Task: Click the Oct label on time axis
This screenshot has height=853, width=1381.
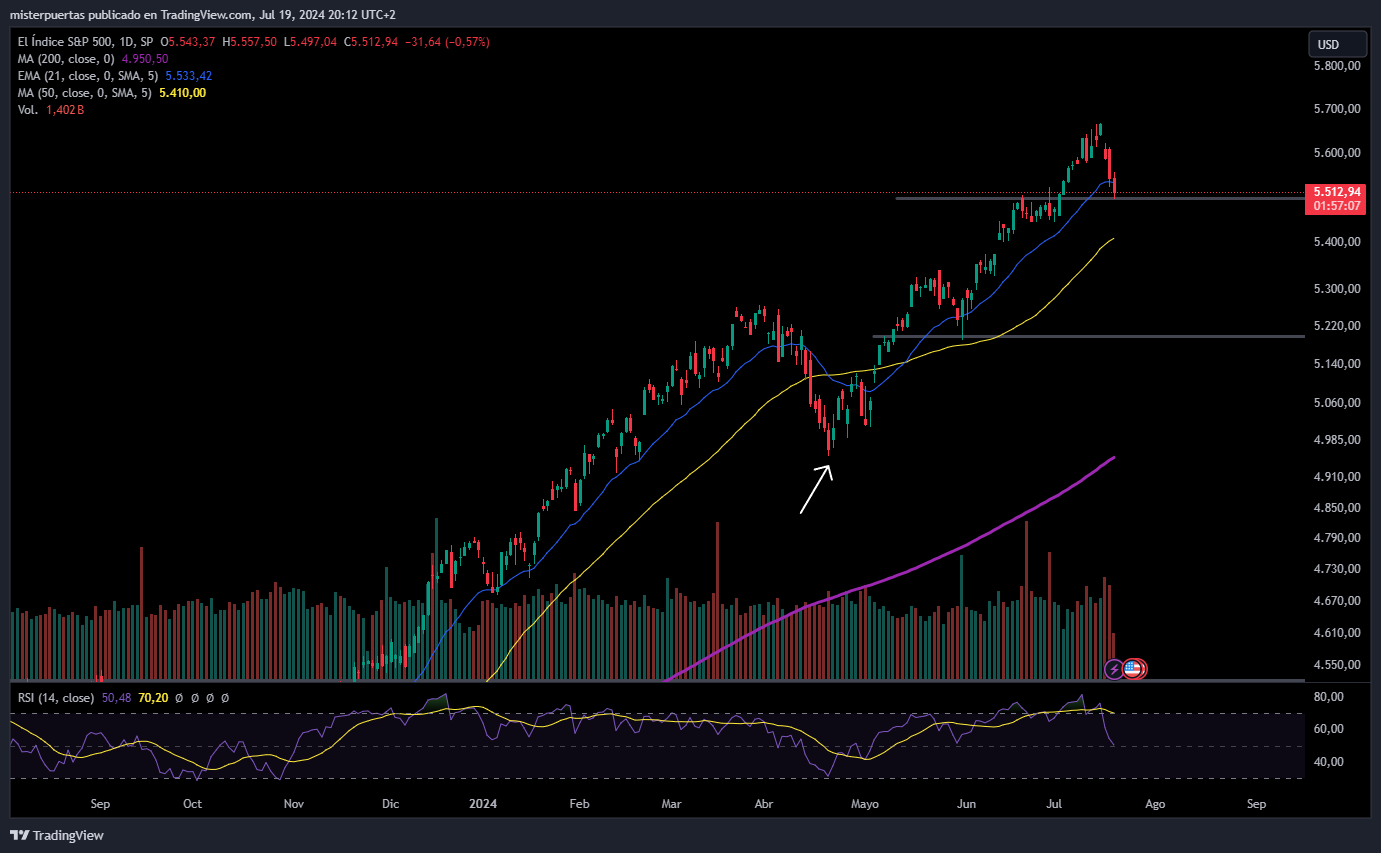Action: pyautogui.click(x=192, y=803)
